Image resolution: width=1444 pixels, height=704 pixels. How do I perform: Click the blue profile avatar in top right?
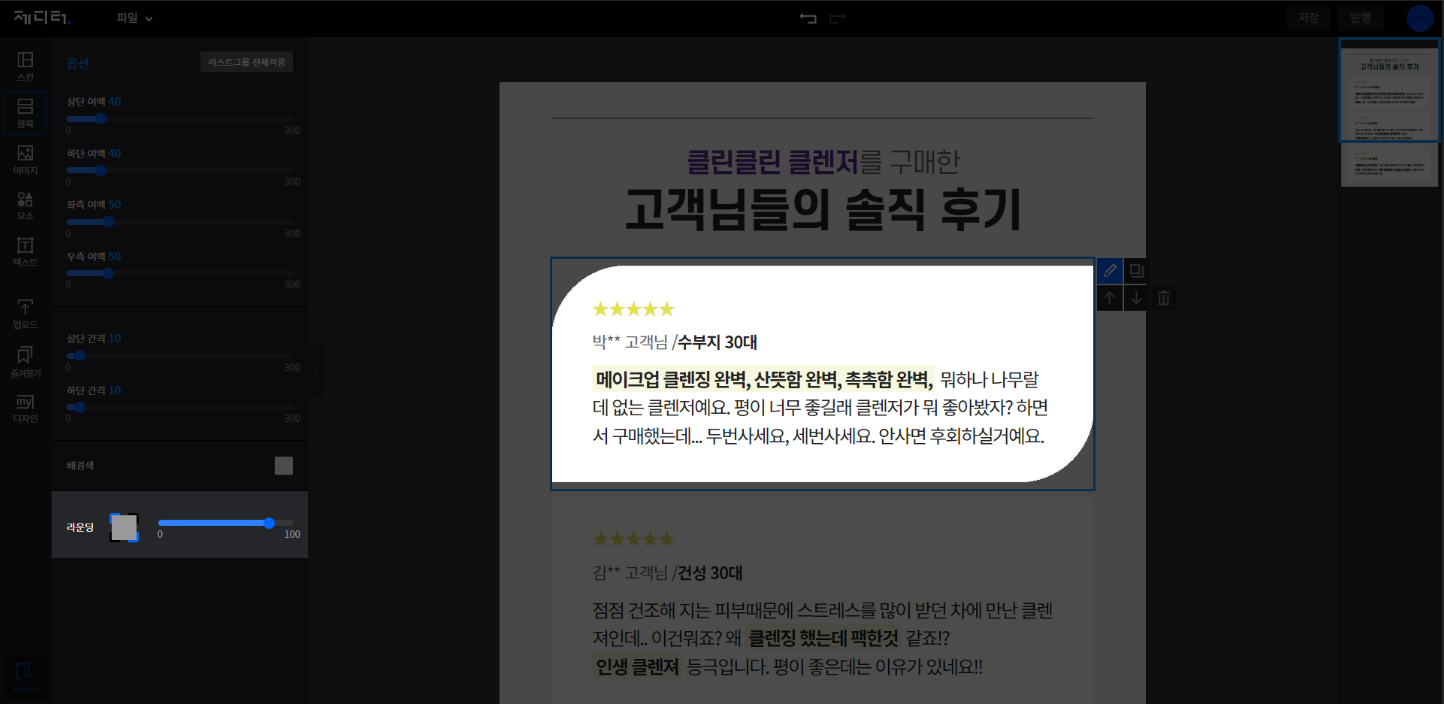point(1420,18)
